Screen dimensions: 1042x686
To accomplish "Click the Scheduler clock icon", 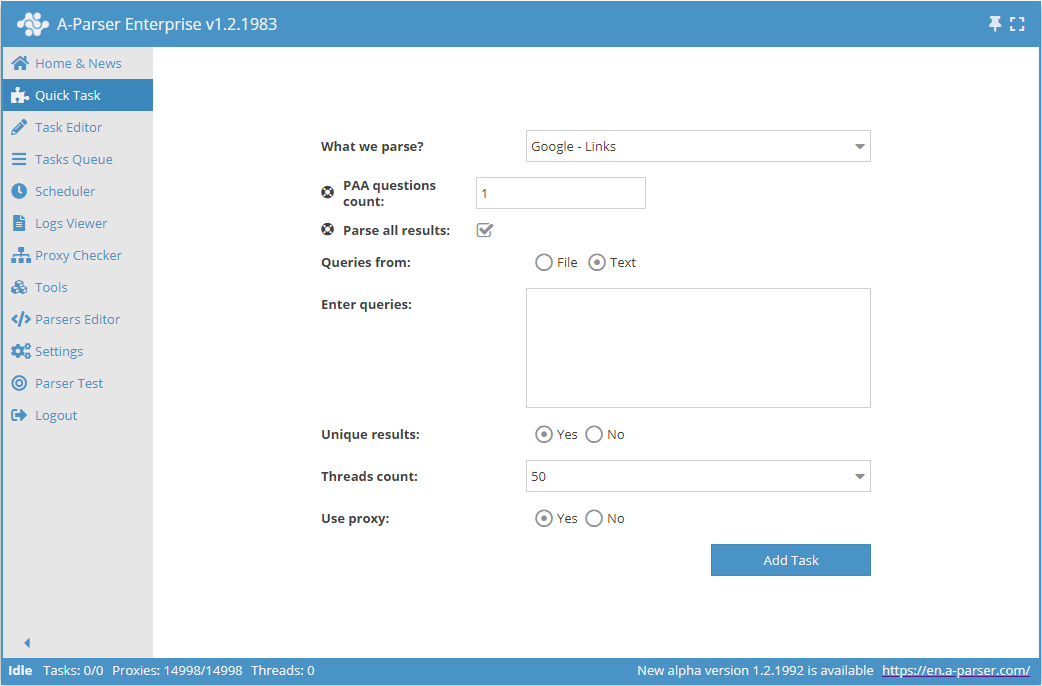I will 19,191.
